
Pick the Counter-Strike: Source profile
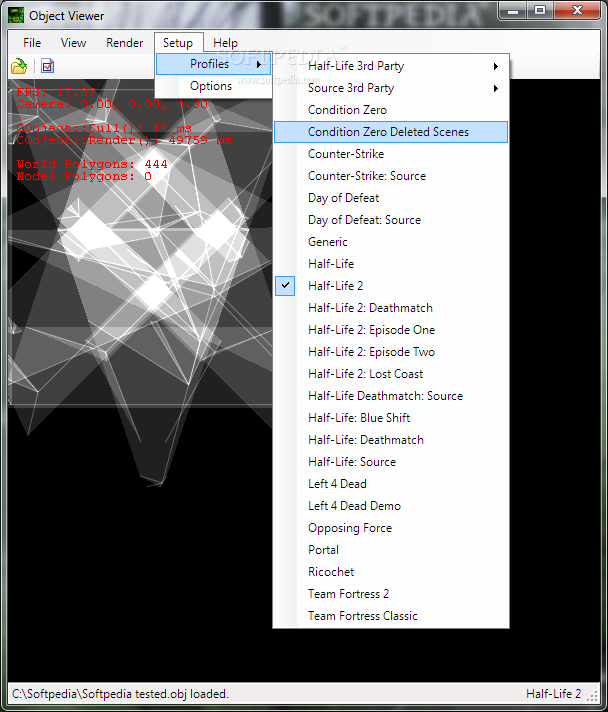click(x=391, y=176)
